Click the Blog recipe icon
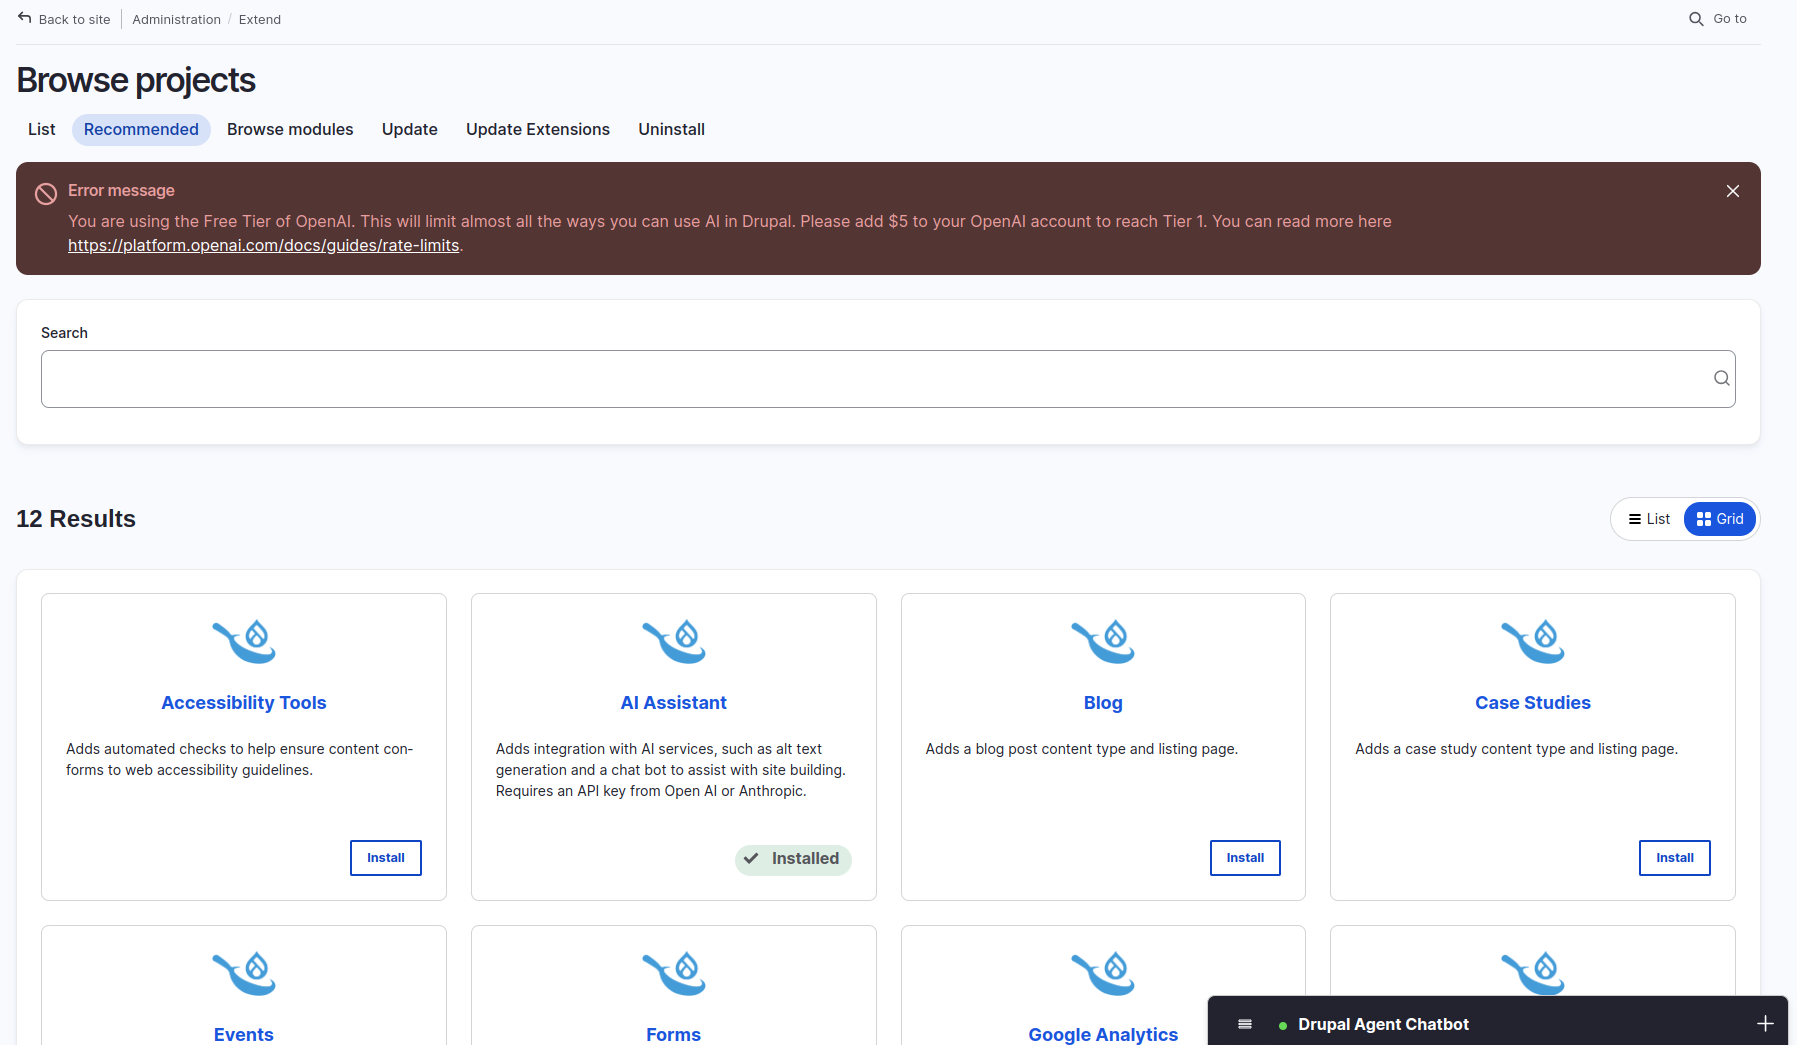1797x1045 pixels. 1103,641
